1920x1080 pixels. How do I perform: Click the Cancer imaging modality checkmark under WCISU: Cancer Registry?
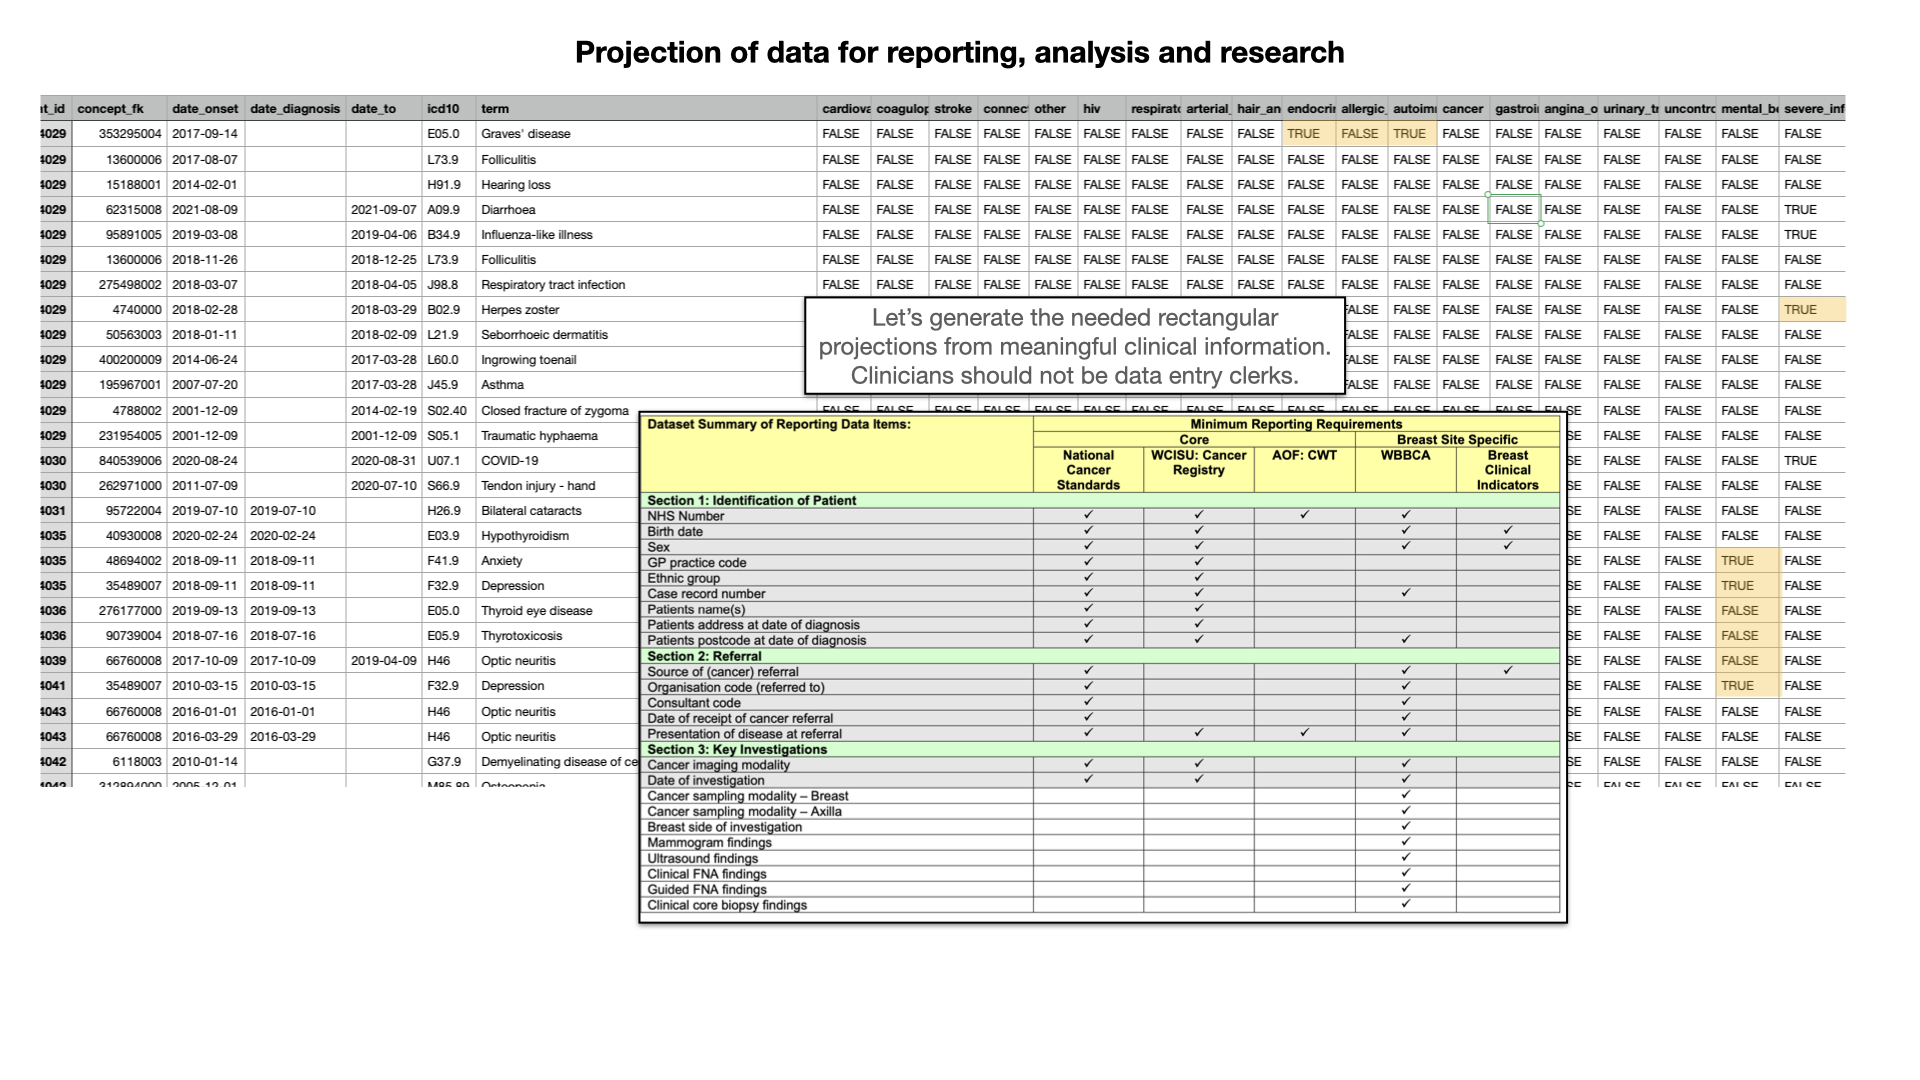pos(1197,765)
